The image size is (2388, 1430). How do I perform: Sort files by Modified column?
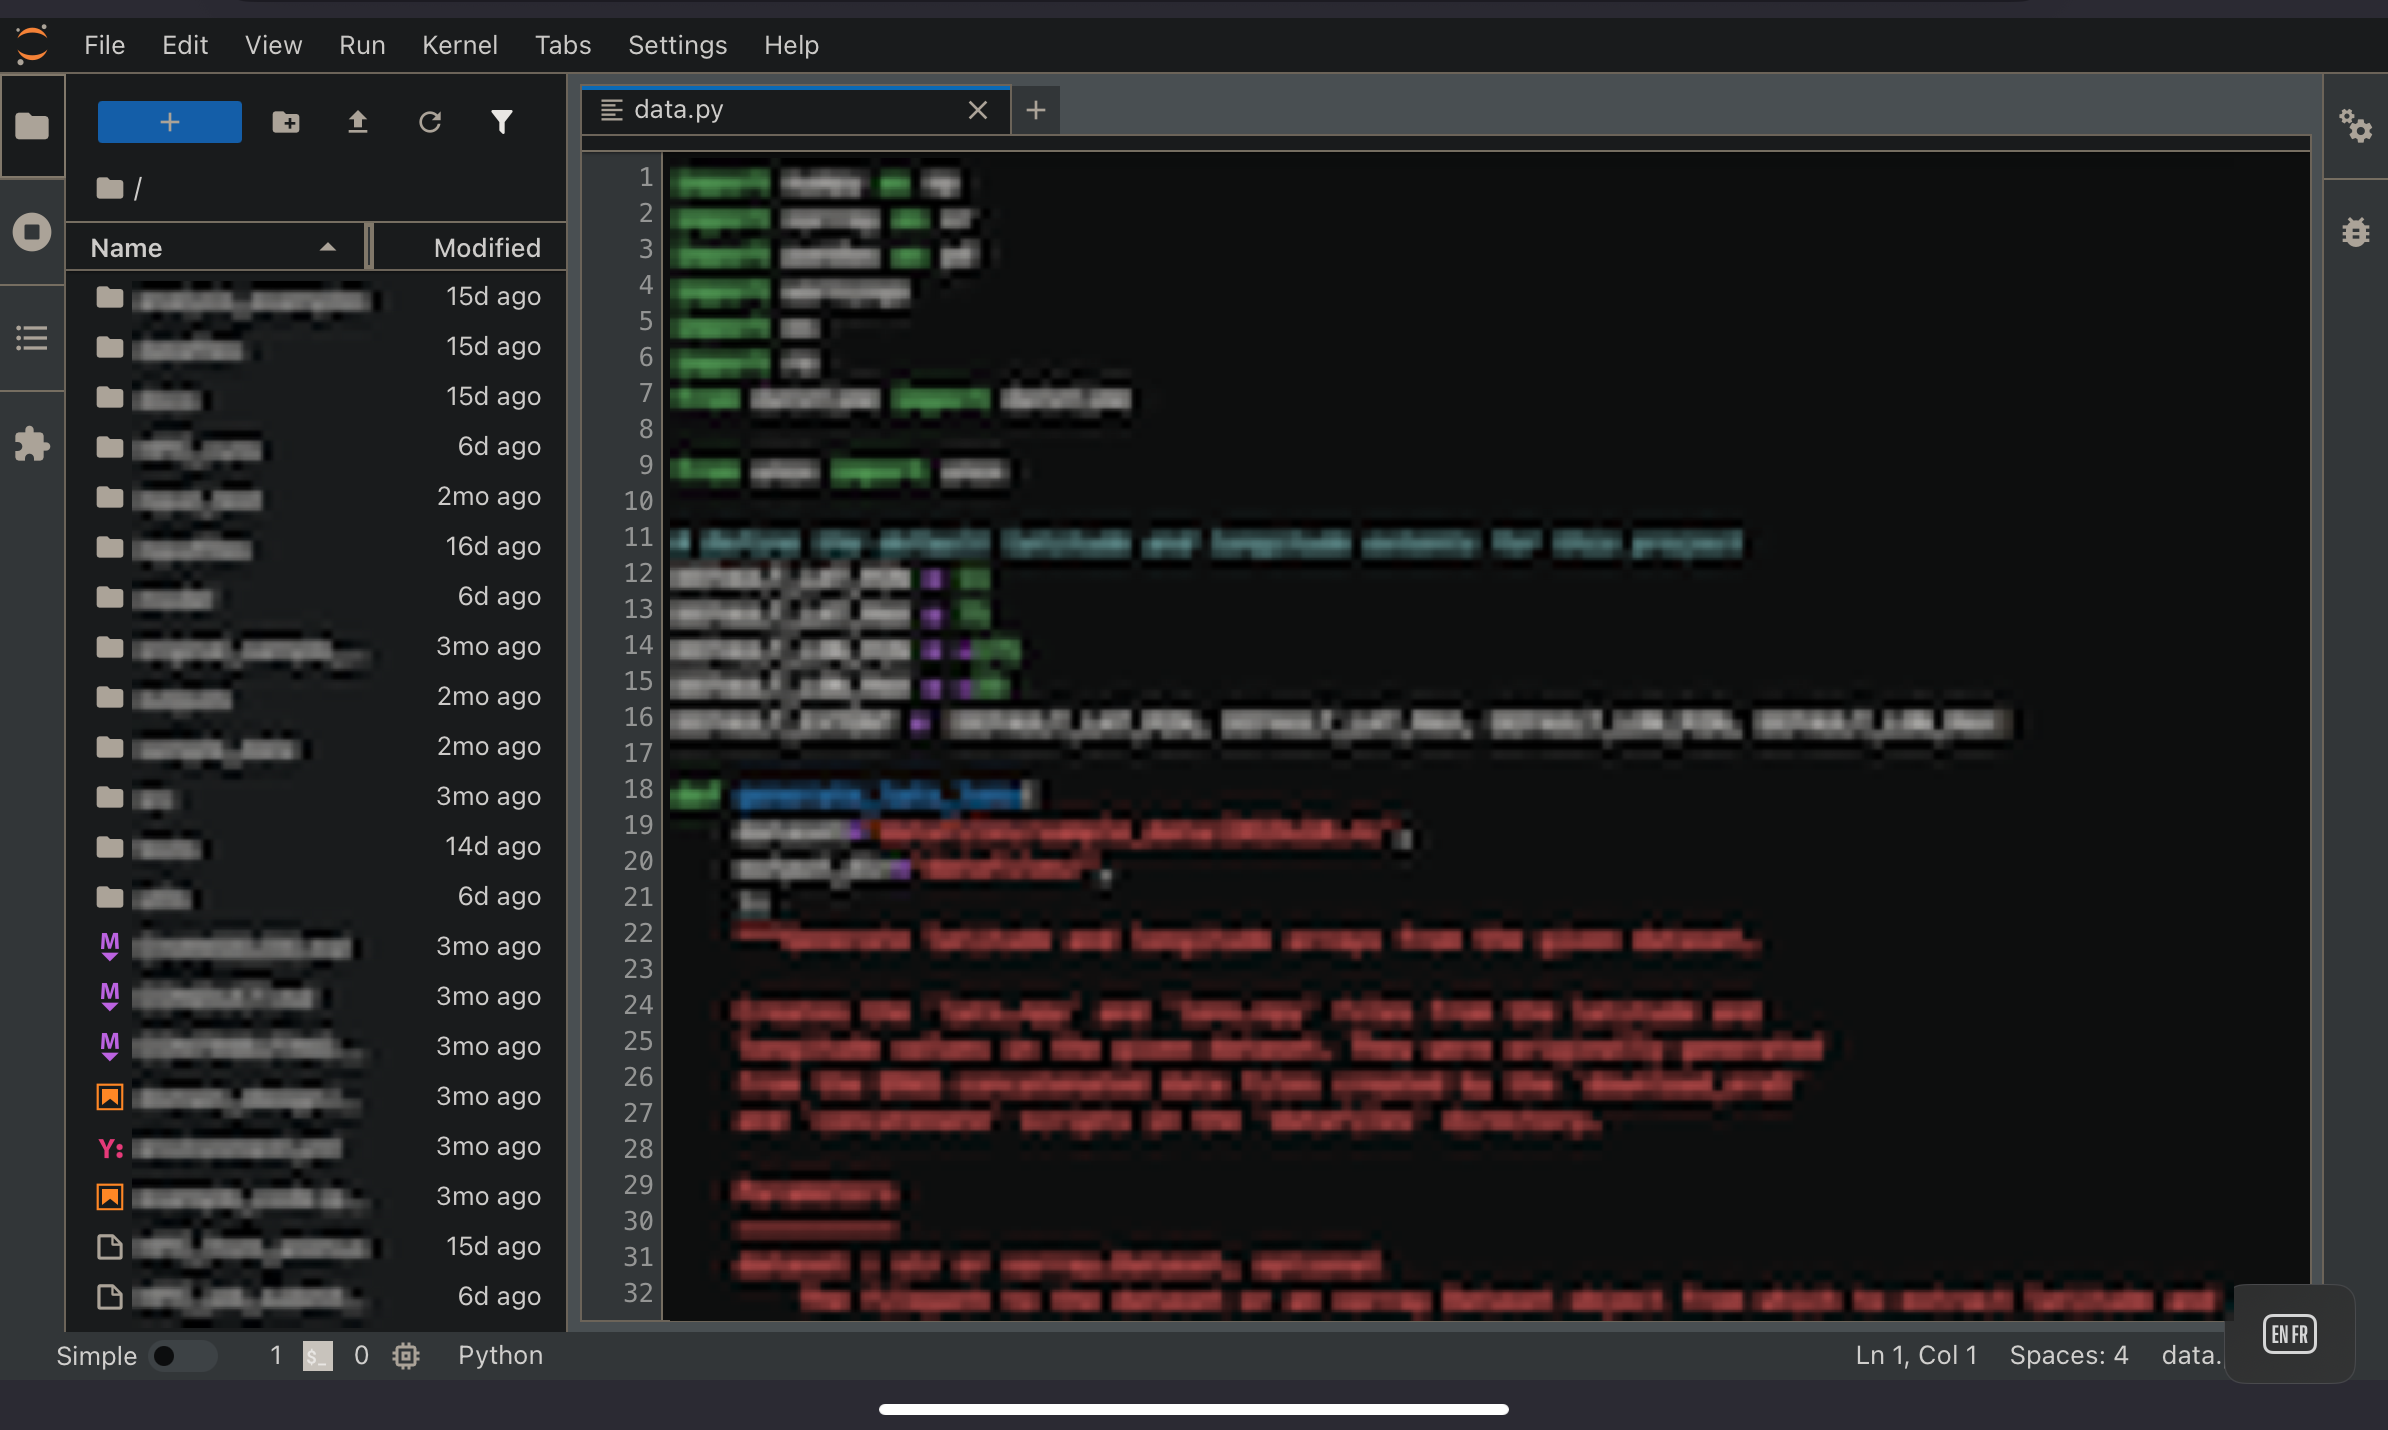470,247
